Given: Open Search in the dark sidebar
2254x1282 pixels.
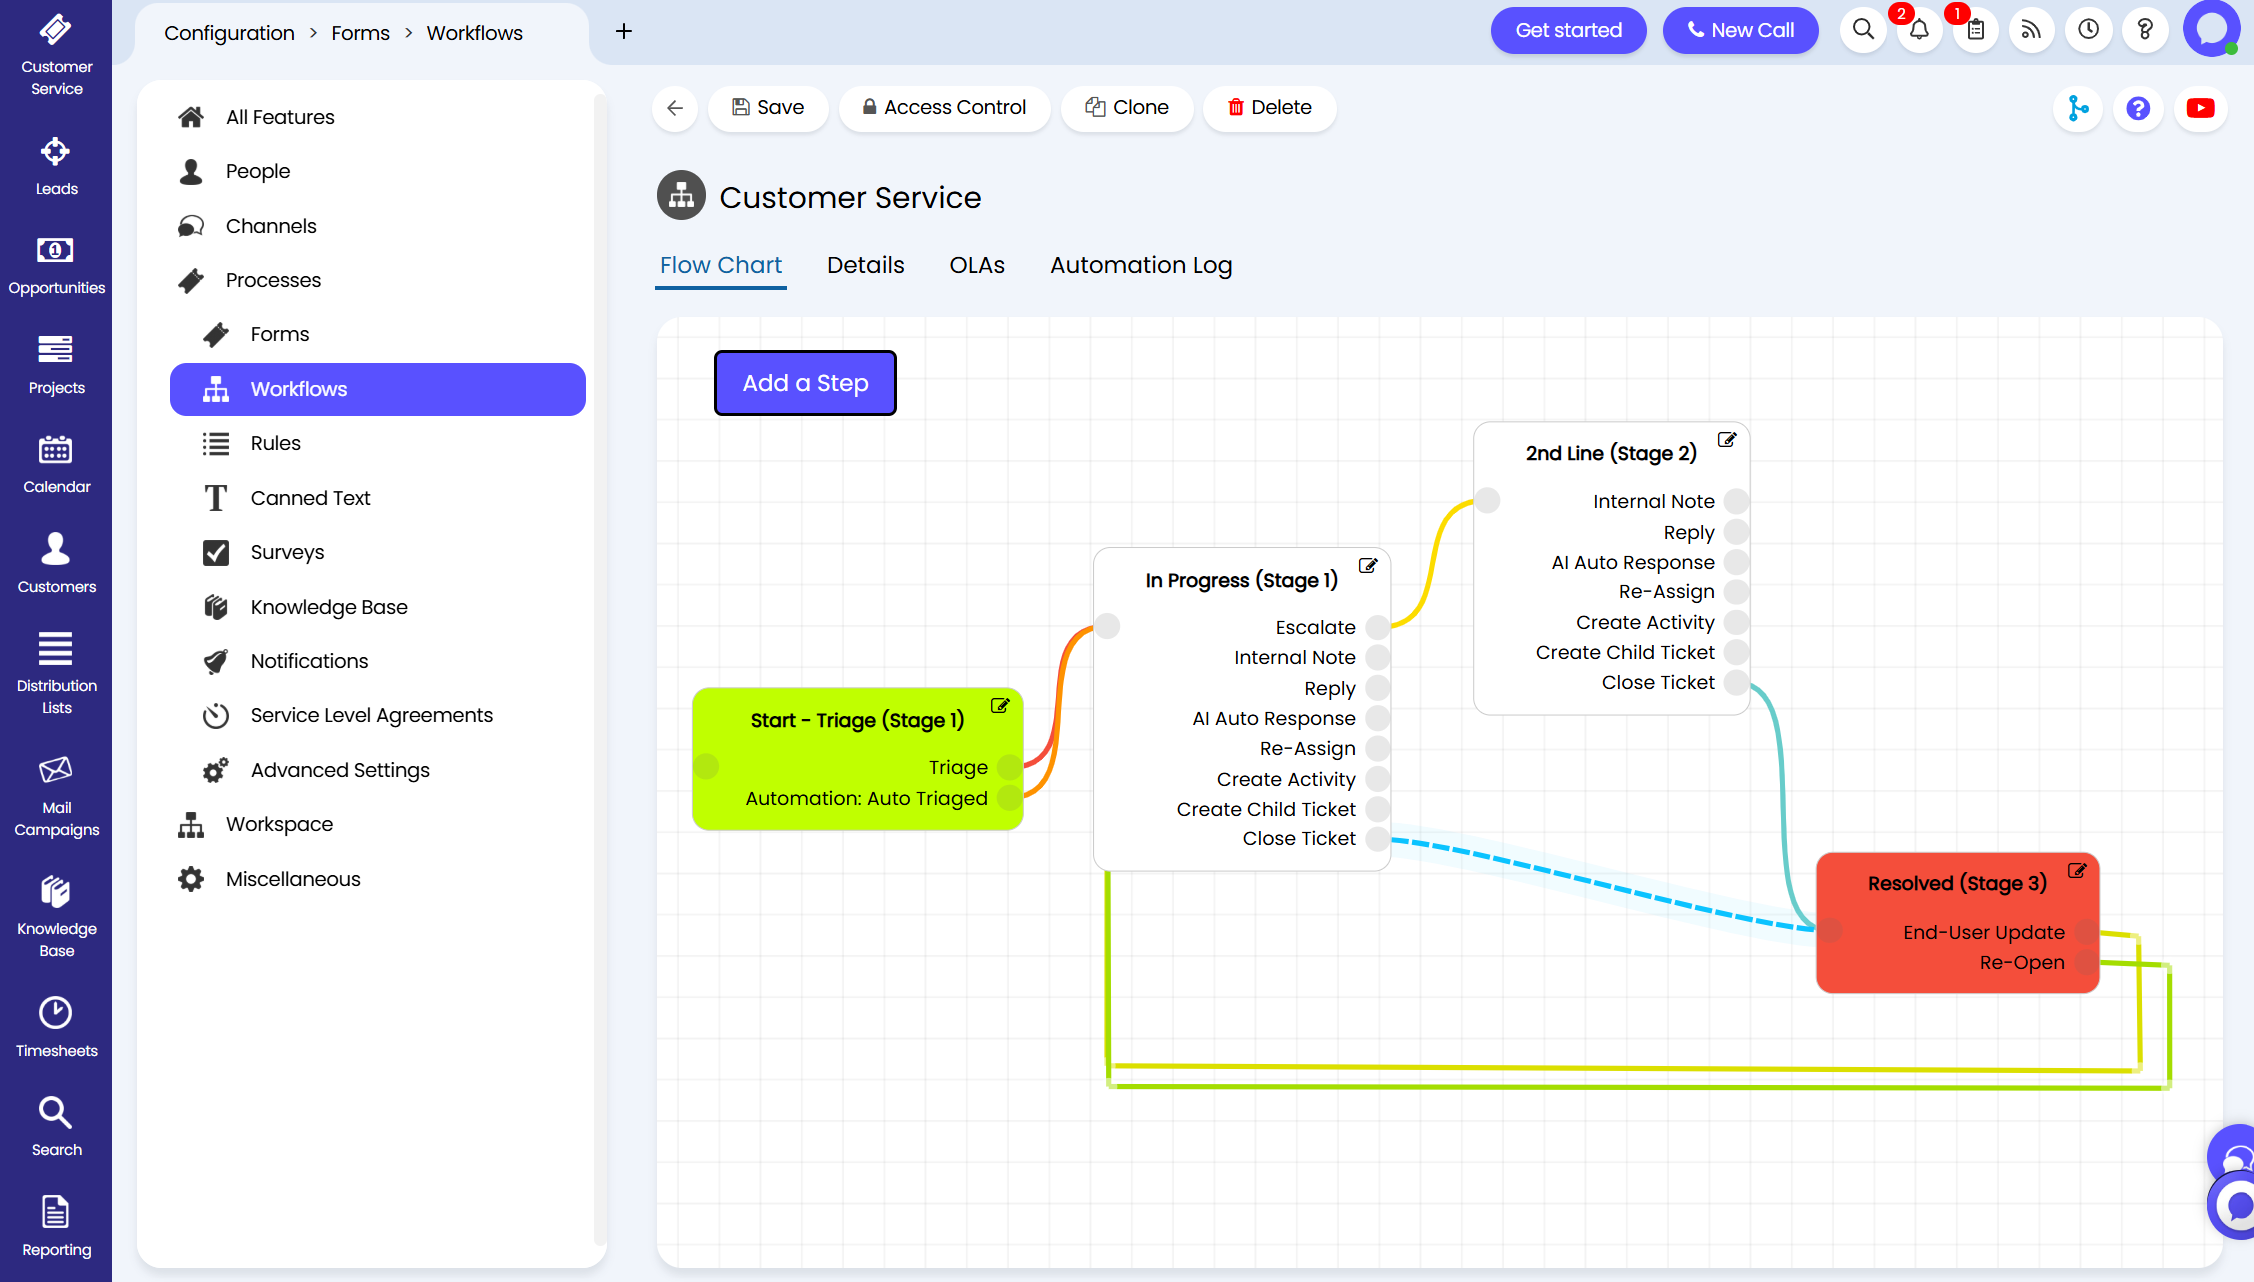Looking at the screenshot, I should point(56,1128).
